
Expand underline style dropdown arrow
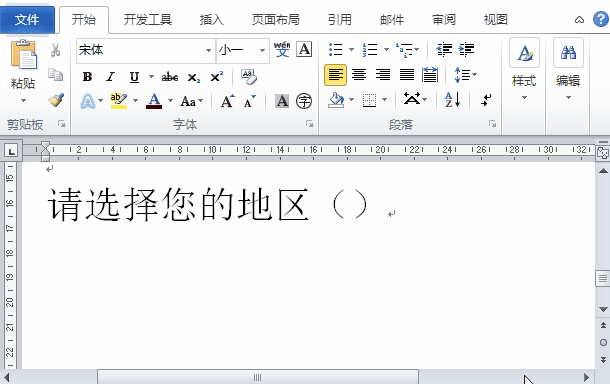pyautogui.click(x=151, y=77)
